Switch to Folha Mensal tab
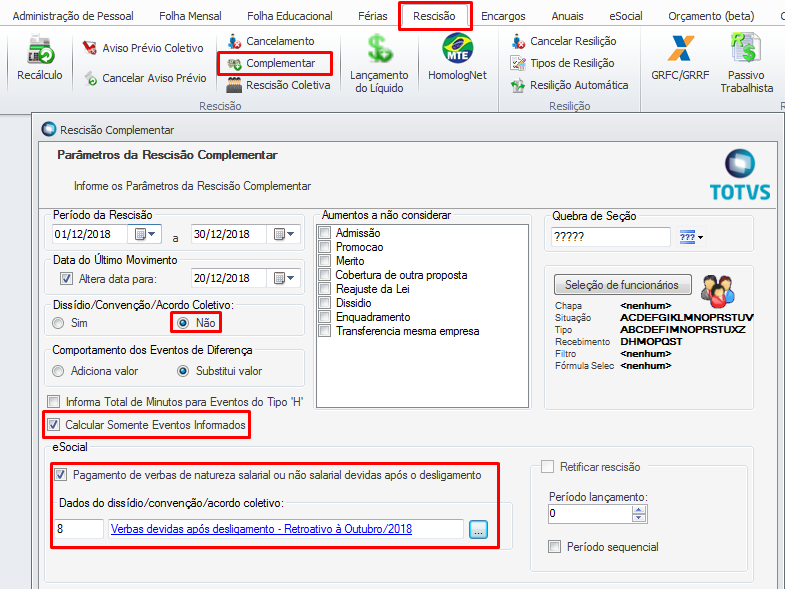The height and width of the screenshot is (589, 785). pos(190,16)
